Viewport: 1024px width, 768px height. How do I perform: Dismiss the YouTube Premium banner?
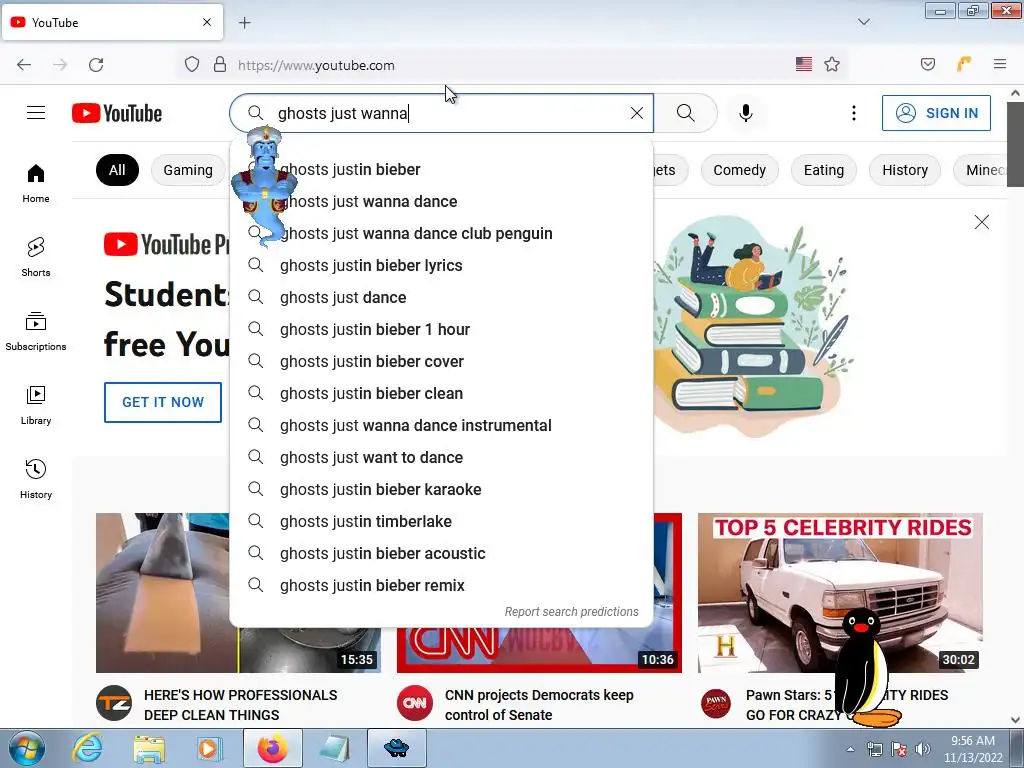point(982,222)
